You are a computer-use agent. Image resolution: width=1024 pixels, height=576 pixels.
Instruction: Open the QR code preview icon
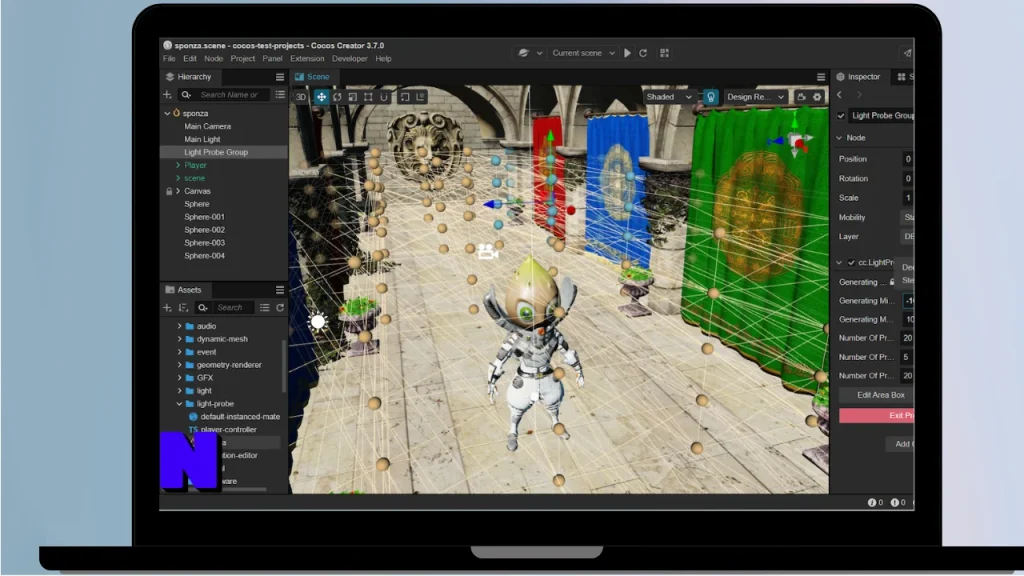click(664, 53)
